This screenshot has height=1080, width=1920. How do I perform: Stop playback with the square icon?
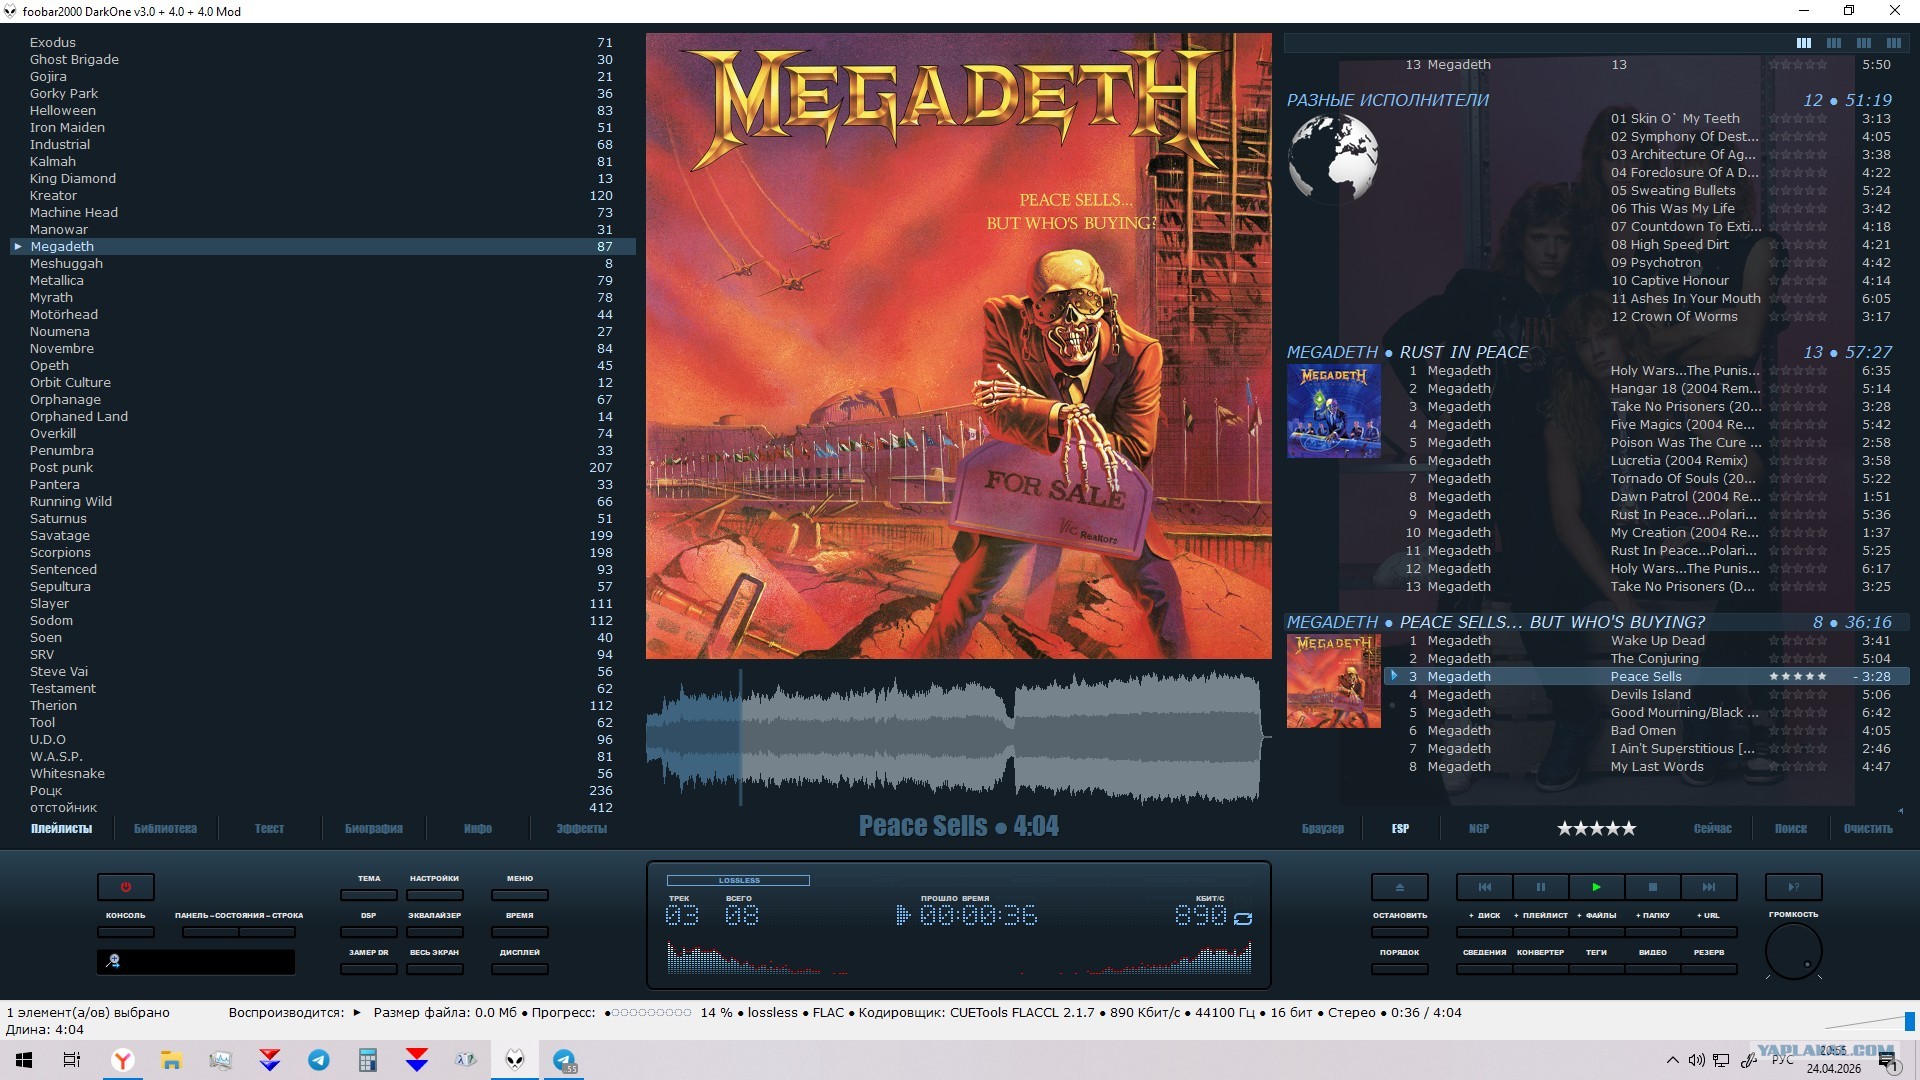pos(1653,887)
